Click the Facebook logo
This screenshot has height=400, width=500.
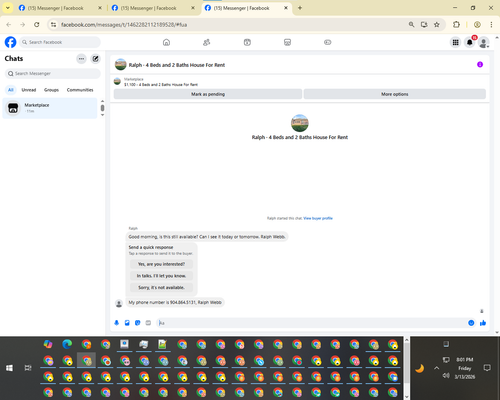10,42
